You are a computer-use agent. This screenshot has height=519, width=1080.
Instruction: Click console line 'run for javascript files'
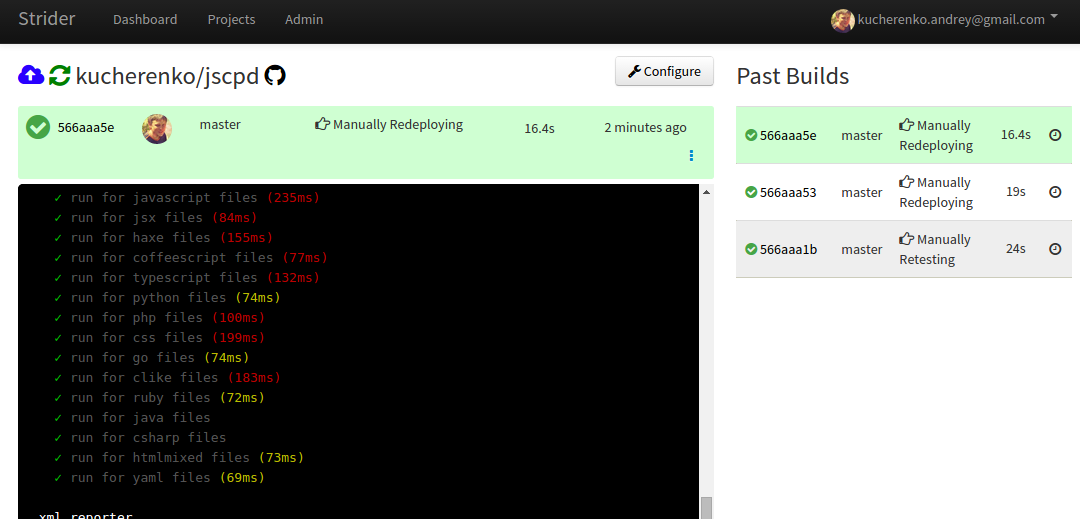click(x=187, y=198)
